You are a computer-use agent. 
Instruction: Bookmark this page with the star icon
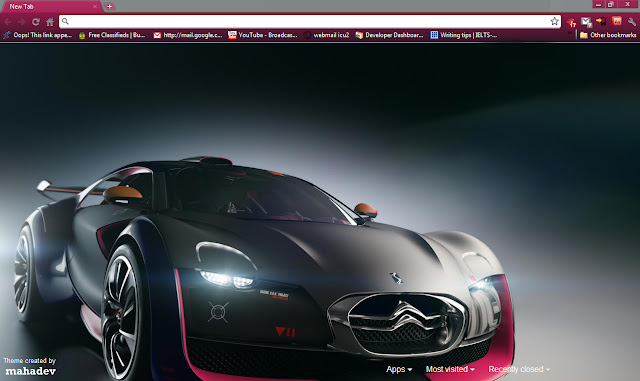[554, 21]
